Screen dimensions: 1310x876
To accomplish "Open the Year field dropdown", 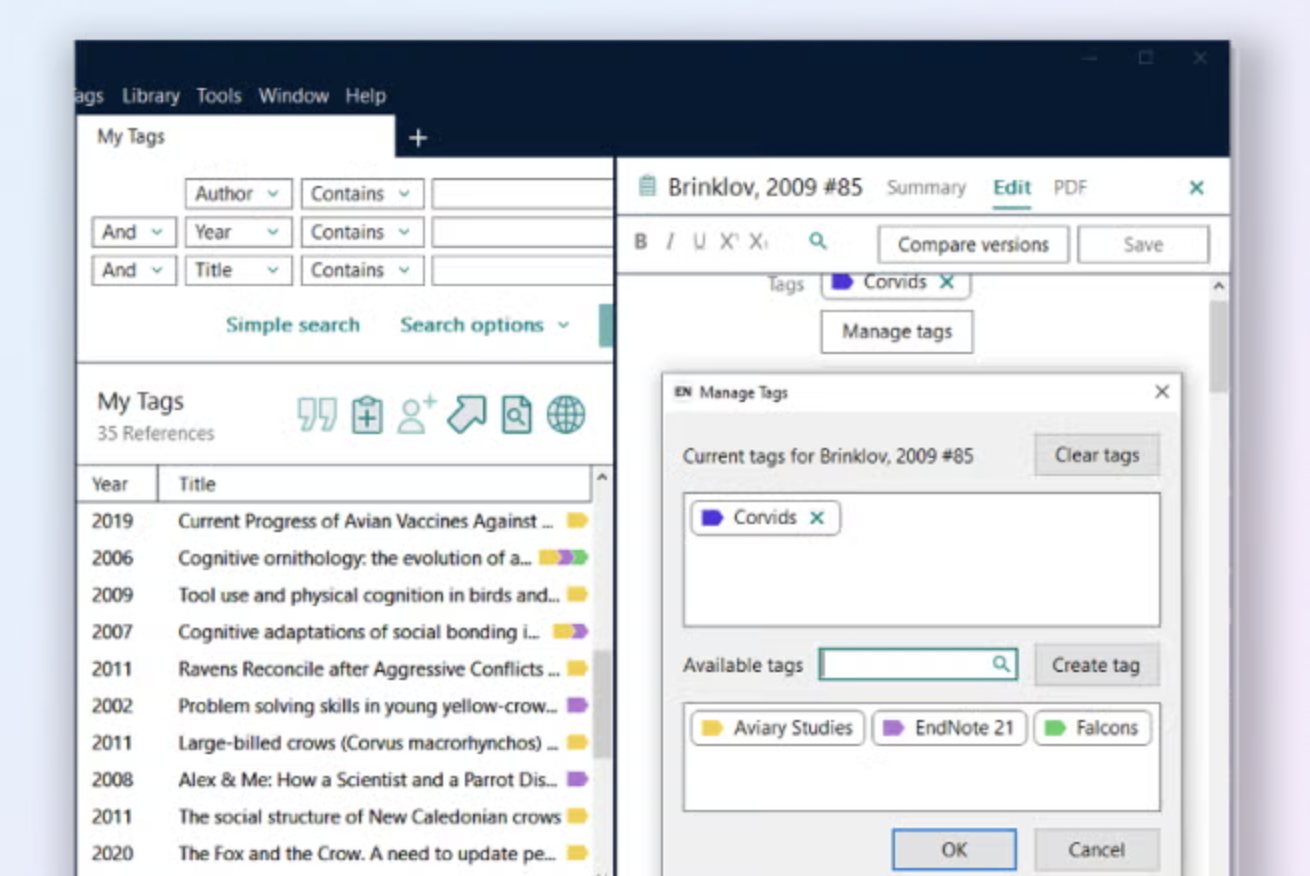I will (x=238, y=231).
